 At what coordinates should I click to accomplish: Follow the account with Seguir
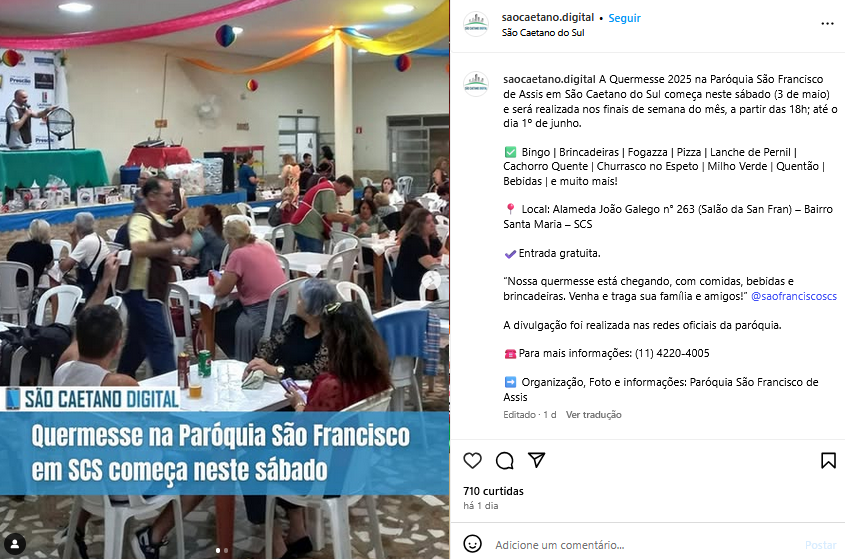[624, 18]
